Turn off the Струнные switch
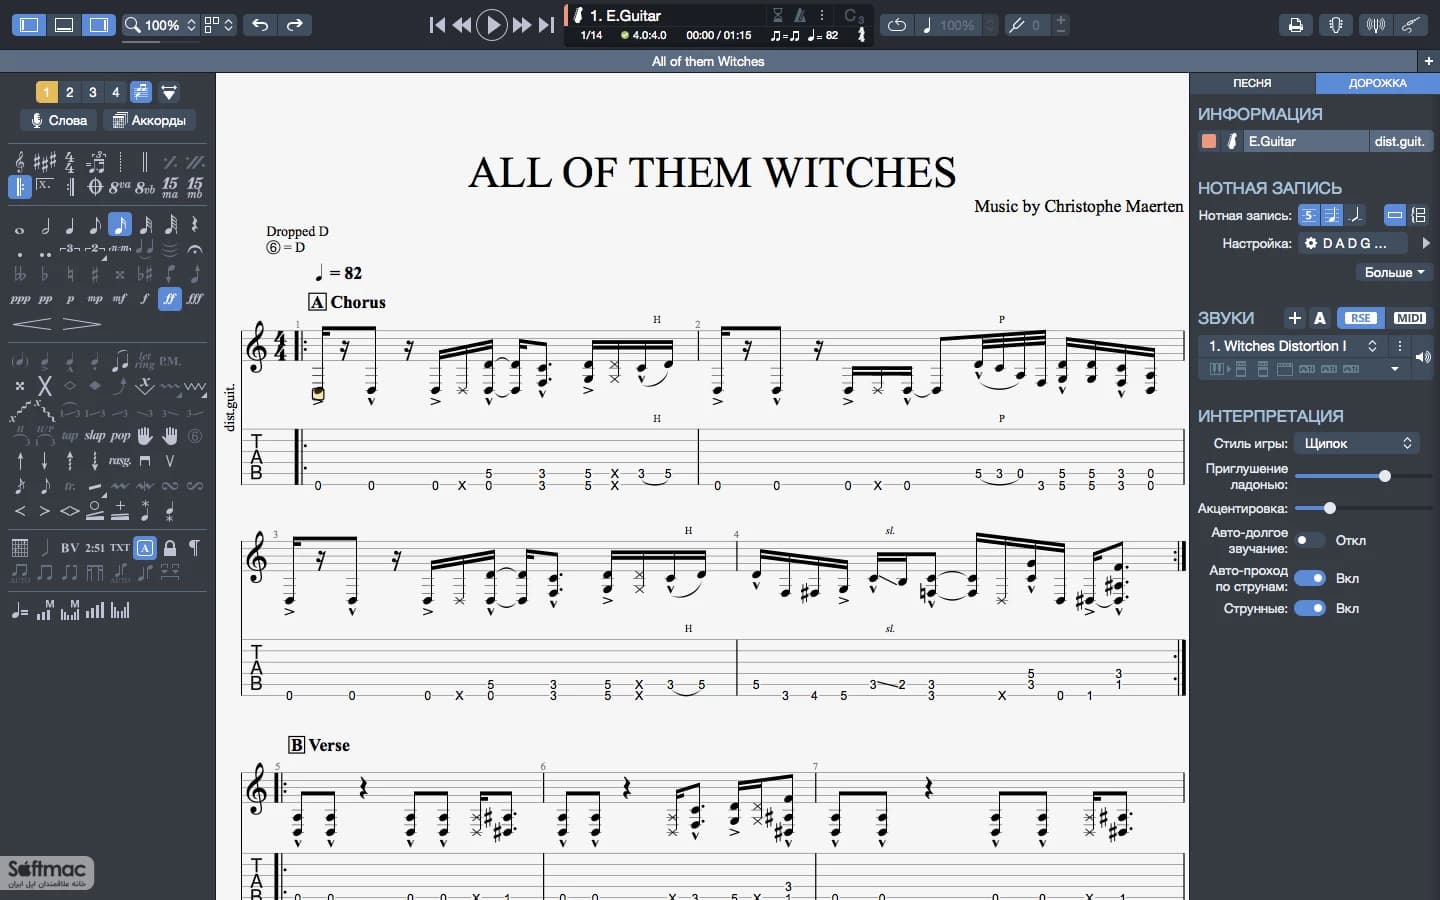Image resolution: width=1440 pixels, height=900 pixels. [x=1310, y=608]
